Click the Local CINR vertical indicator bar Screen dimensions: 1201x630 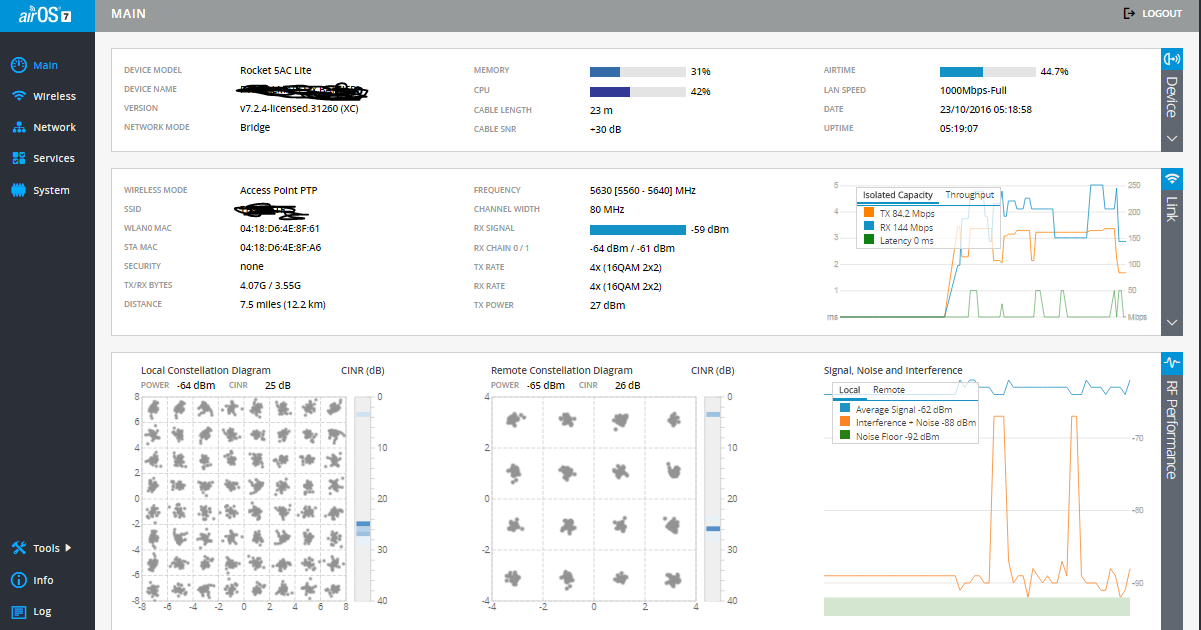pyautogui.click(x=363, y=498)
